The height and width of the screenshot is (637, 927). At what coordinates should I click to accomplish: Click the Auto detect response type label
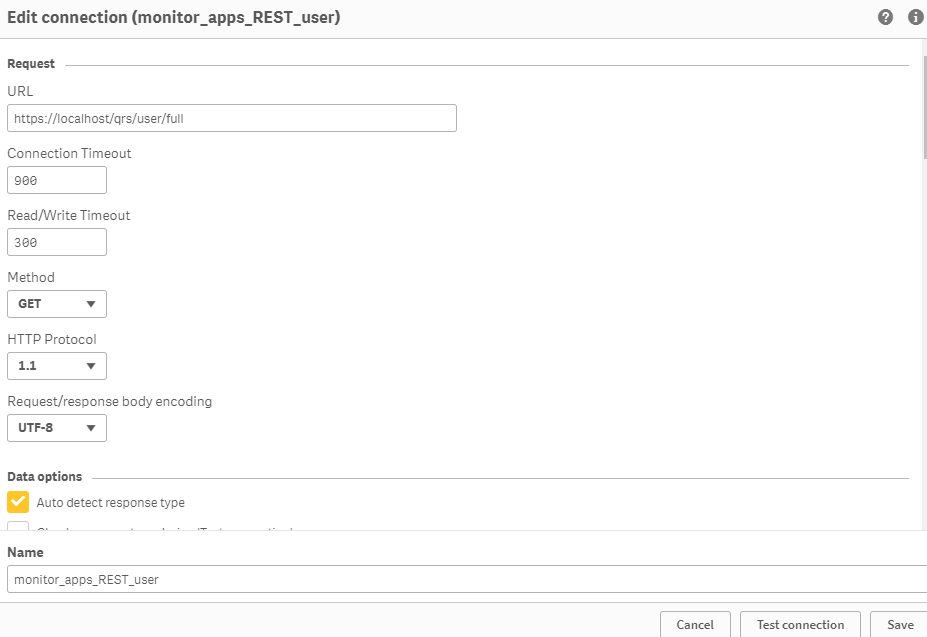110,503
